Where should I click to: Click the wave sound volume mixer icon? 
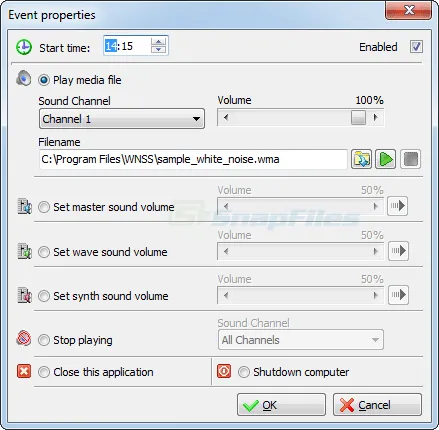(x=24, y=251)
